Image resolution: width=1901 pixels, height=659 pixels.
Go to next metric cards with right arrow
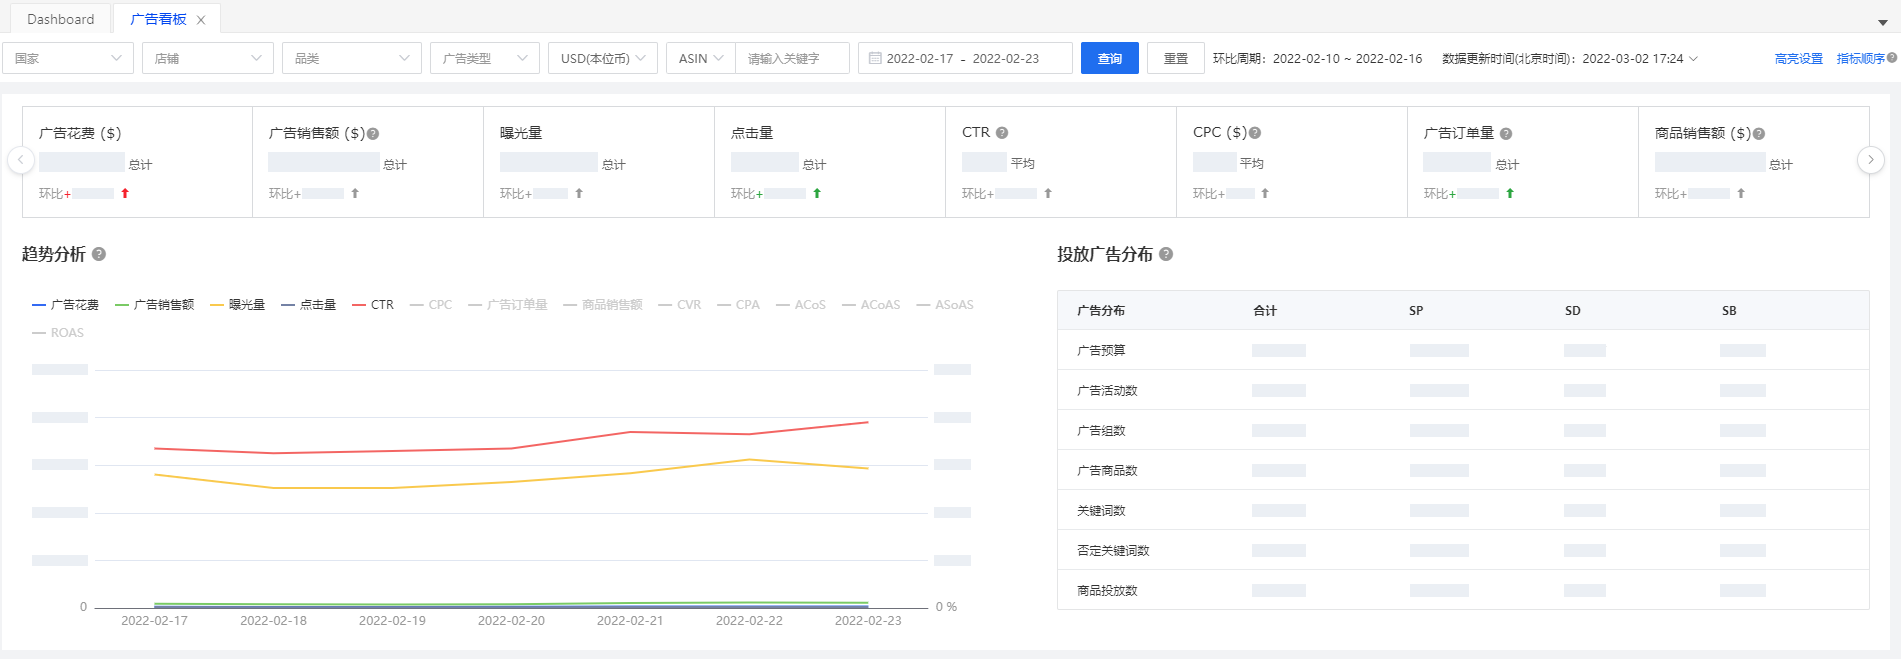[1871, 160]
